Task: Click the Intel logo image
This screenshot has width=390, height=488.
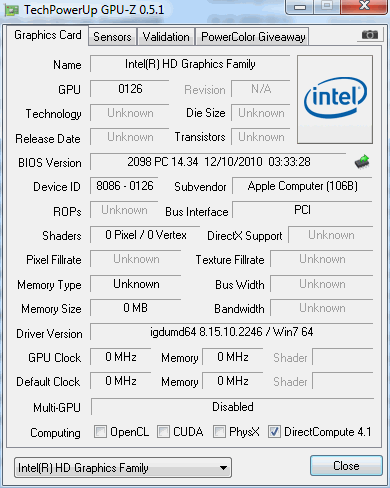Action: (335, 99)
